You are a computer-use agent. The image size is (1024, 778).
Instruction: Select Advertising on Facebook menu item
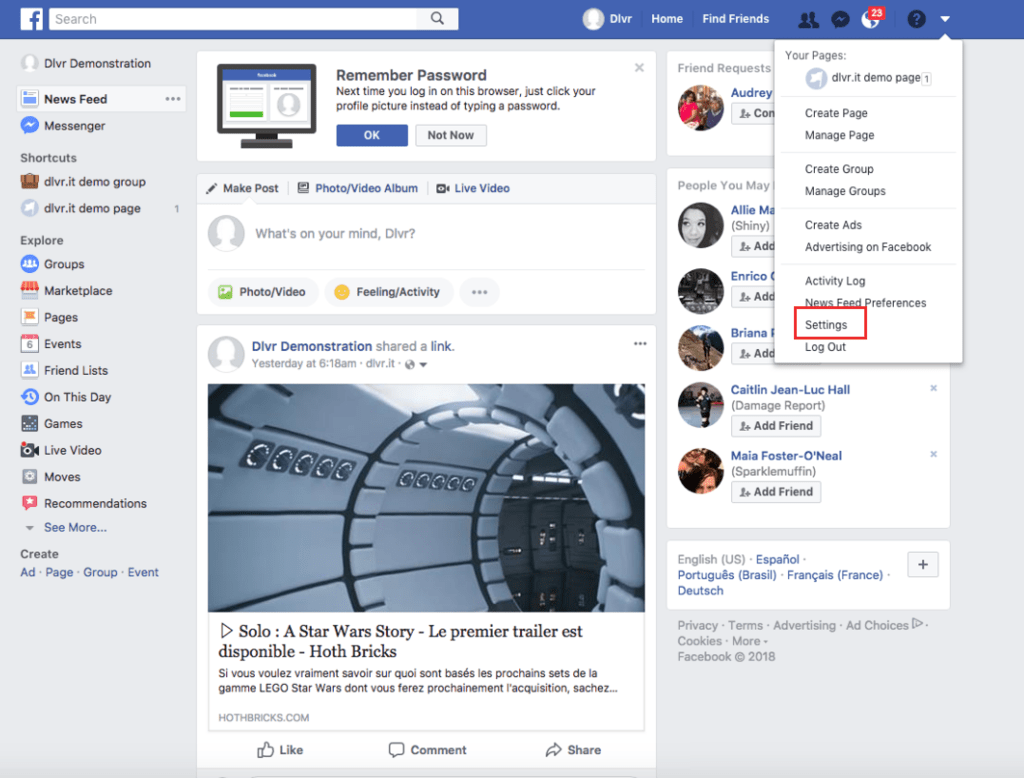pyautogui.click(x=868, y=247)
